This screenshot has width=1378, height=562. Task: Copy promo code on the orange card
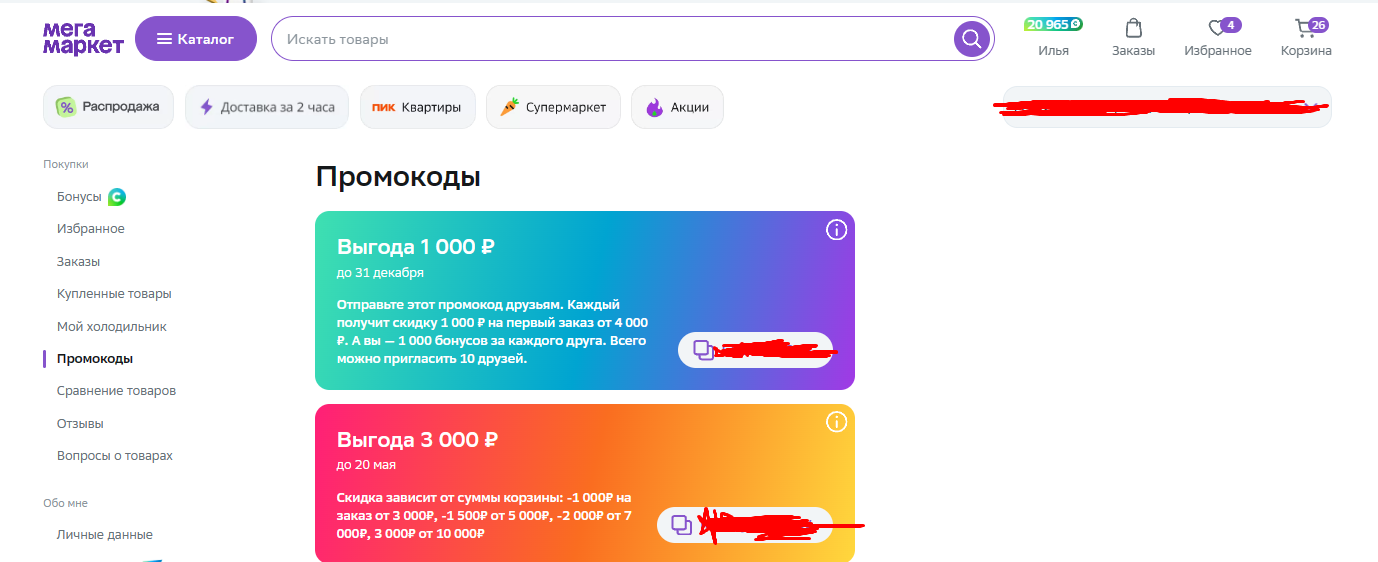[x=682, y=525]
